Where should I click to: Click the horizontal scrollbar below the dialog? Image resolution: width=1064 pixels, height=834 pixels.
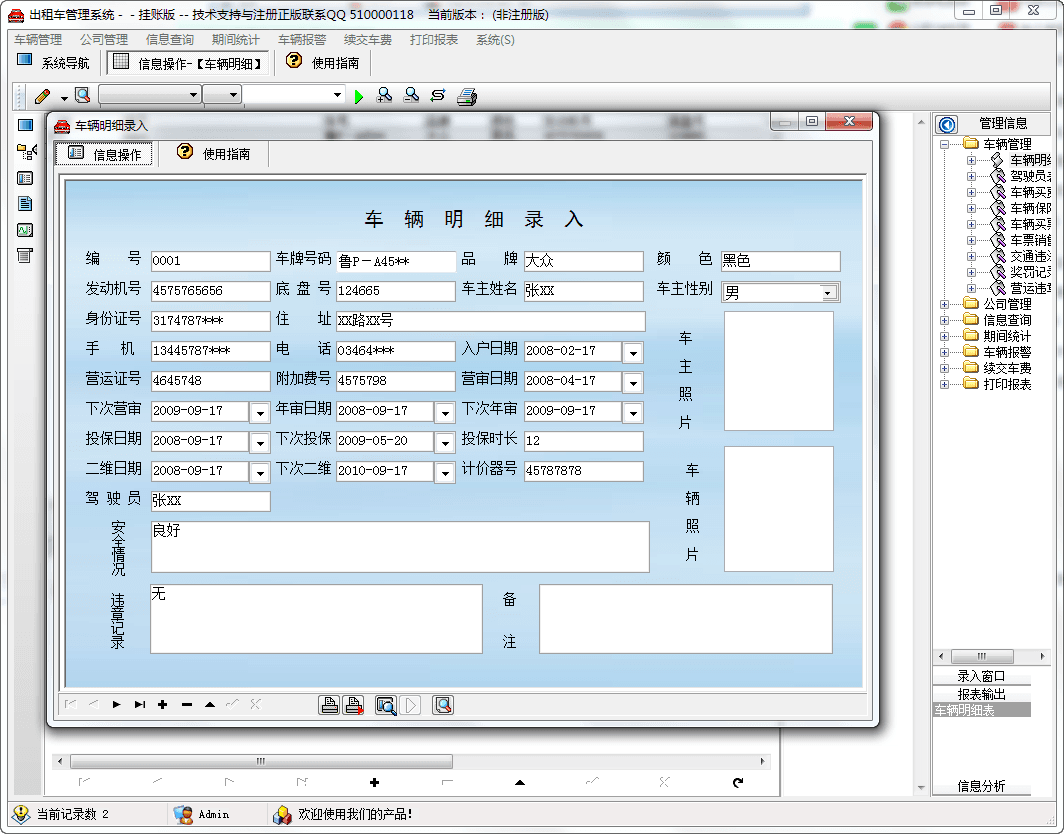[x=260, y=761]
